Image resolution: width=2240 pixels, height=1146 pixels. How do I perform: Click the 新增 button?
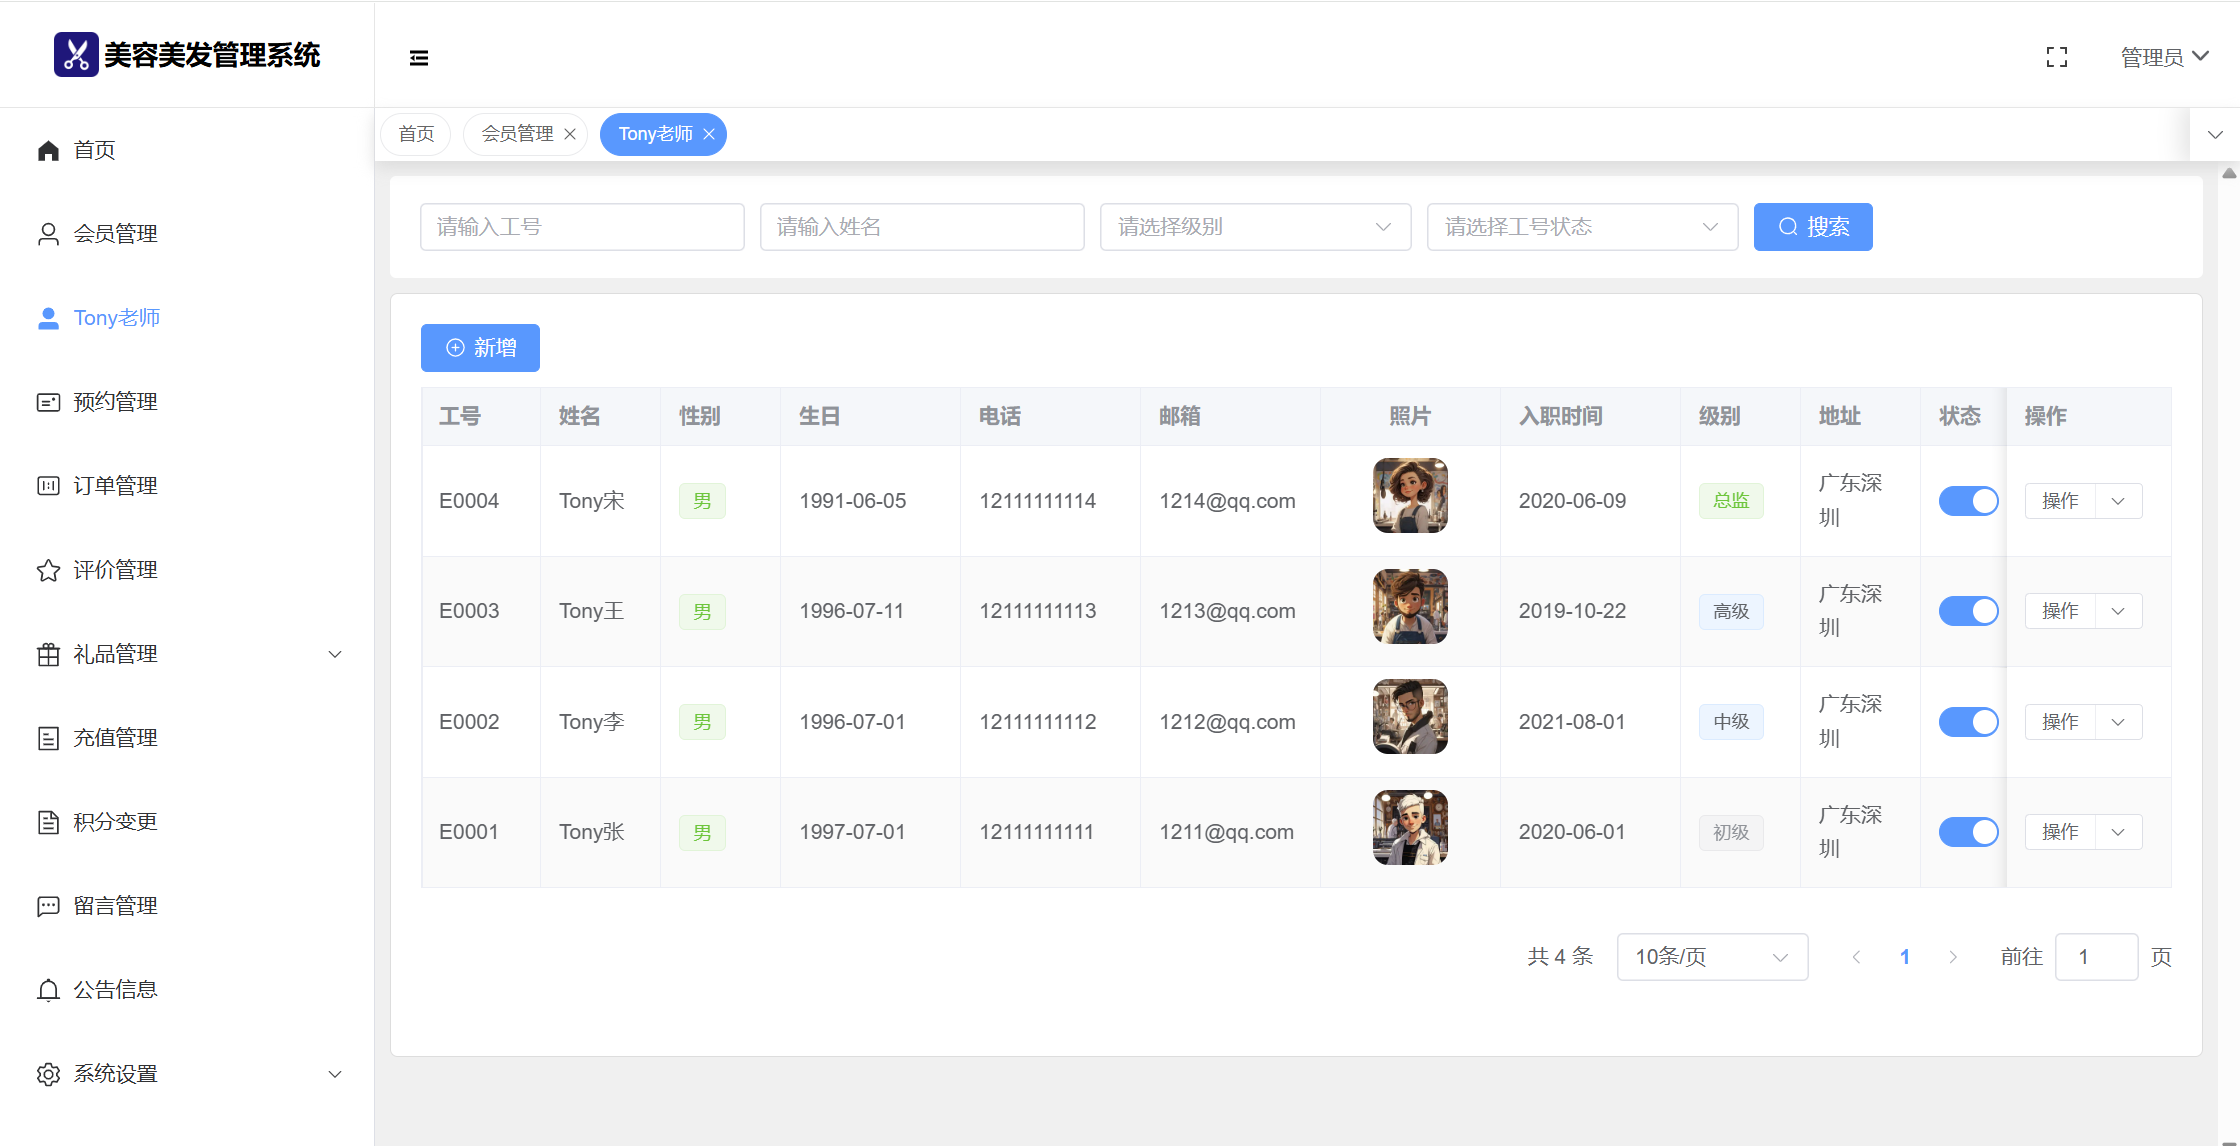click(480, 348)
